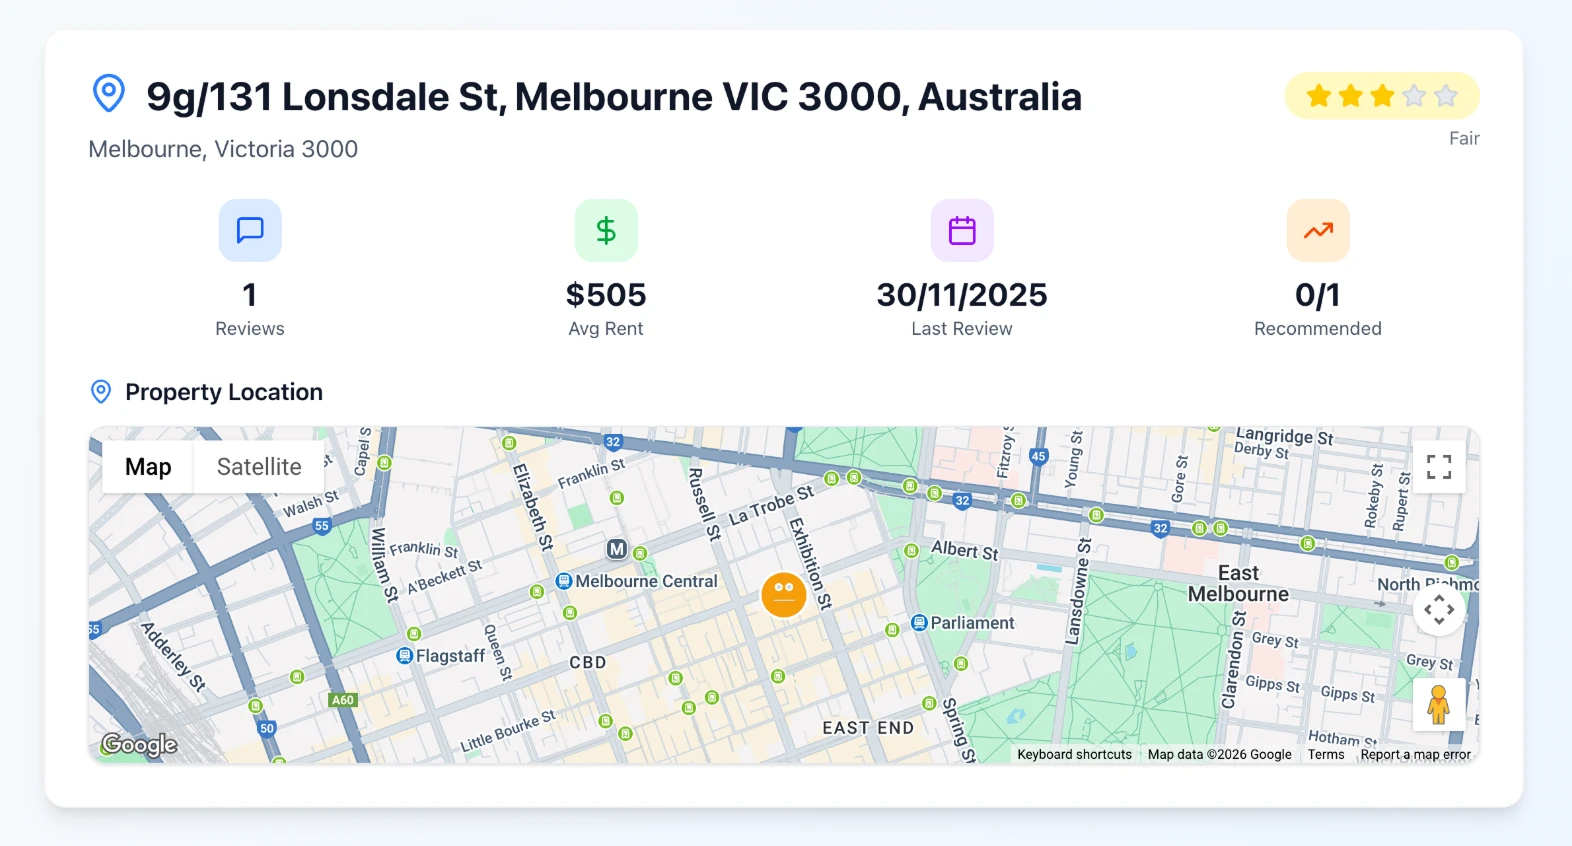Viewport: 1572px width, 846px height.
Task: Click the Street View Pegman icon
Action: click(1438, 705)
